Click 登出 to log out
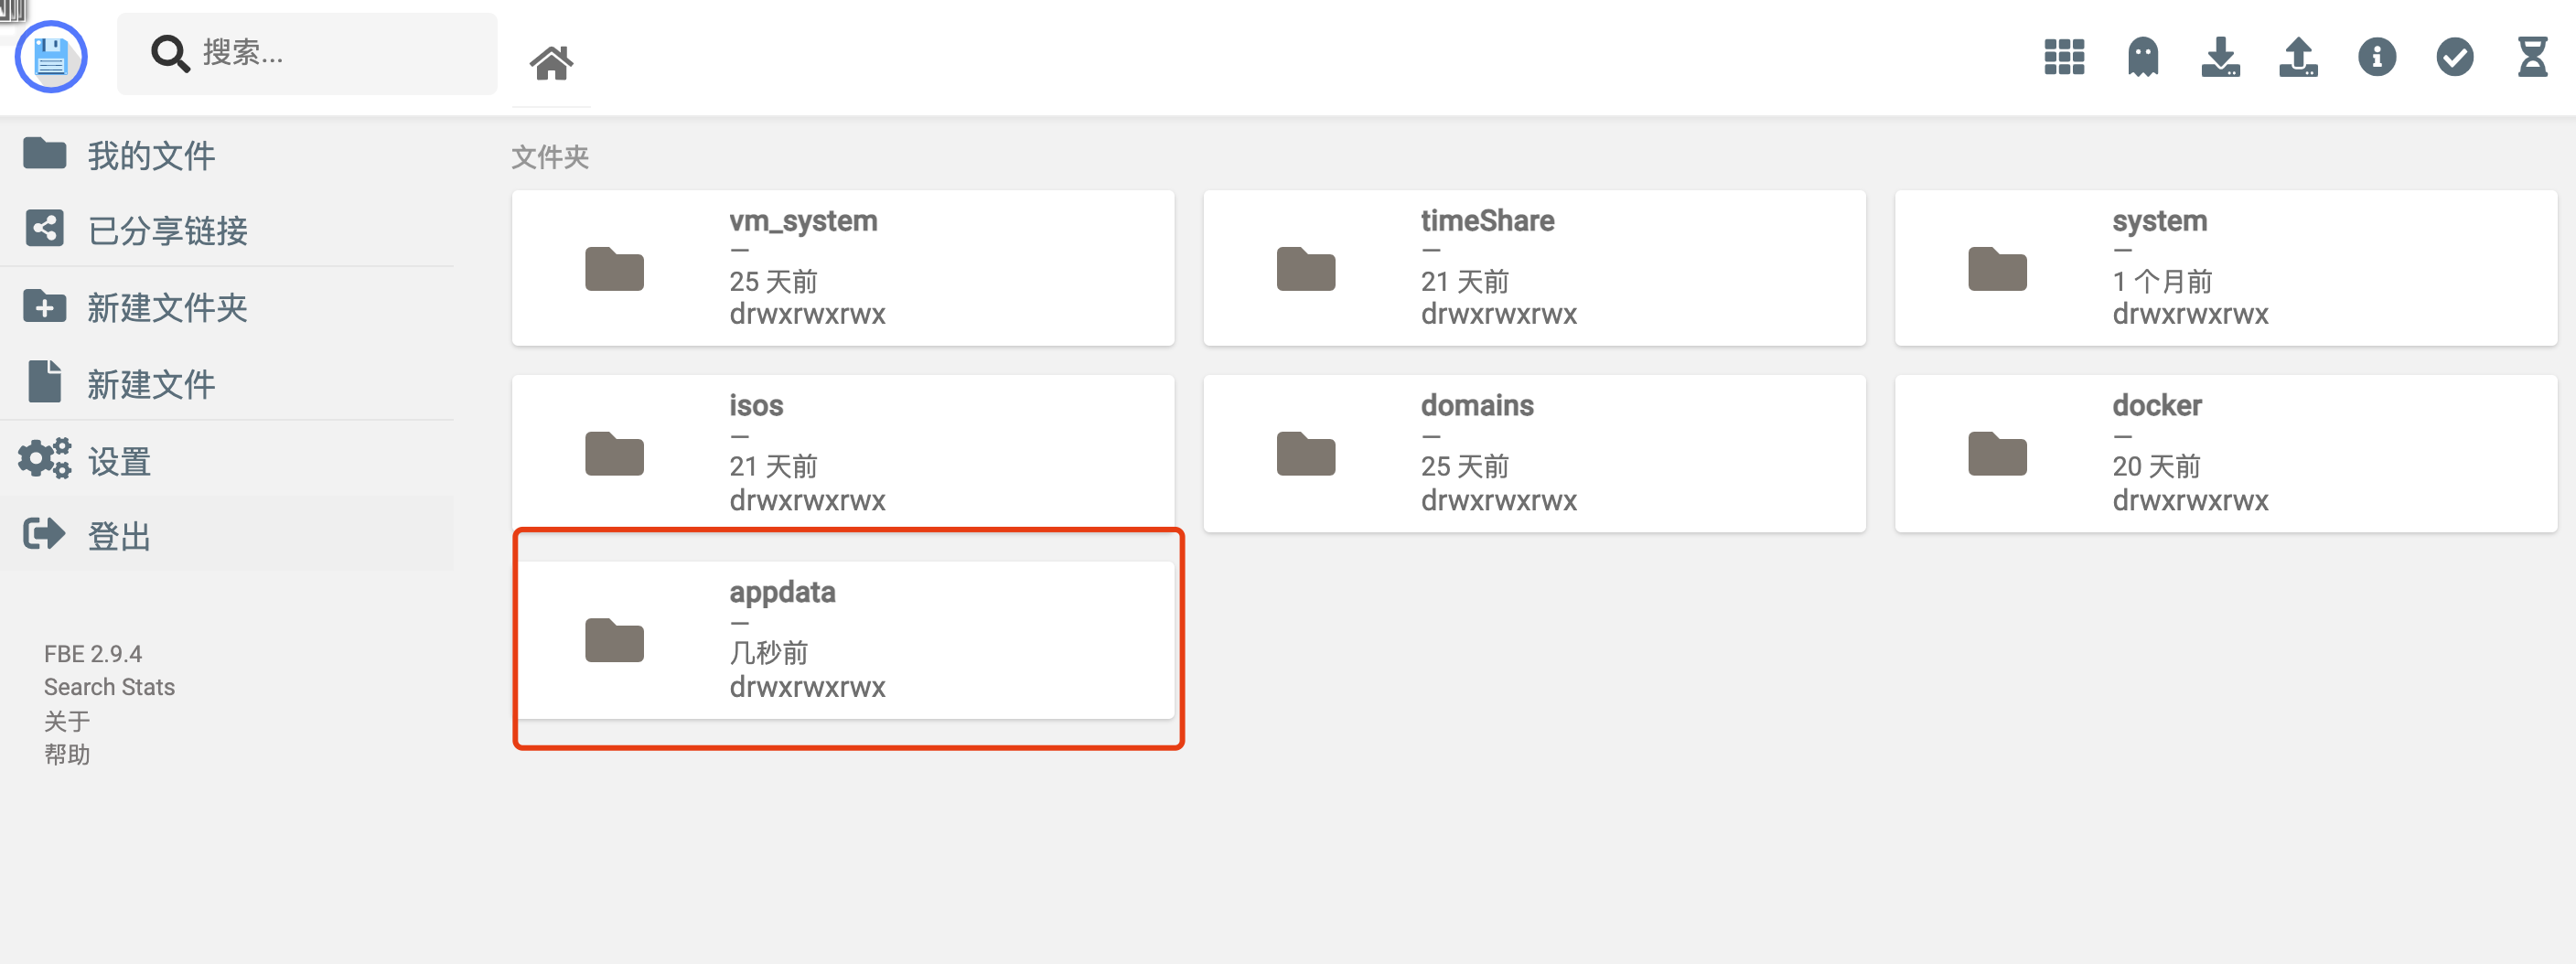 [x=227, y=535]
